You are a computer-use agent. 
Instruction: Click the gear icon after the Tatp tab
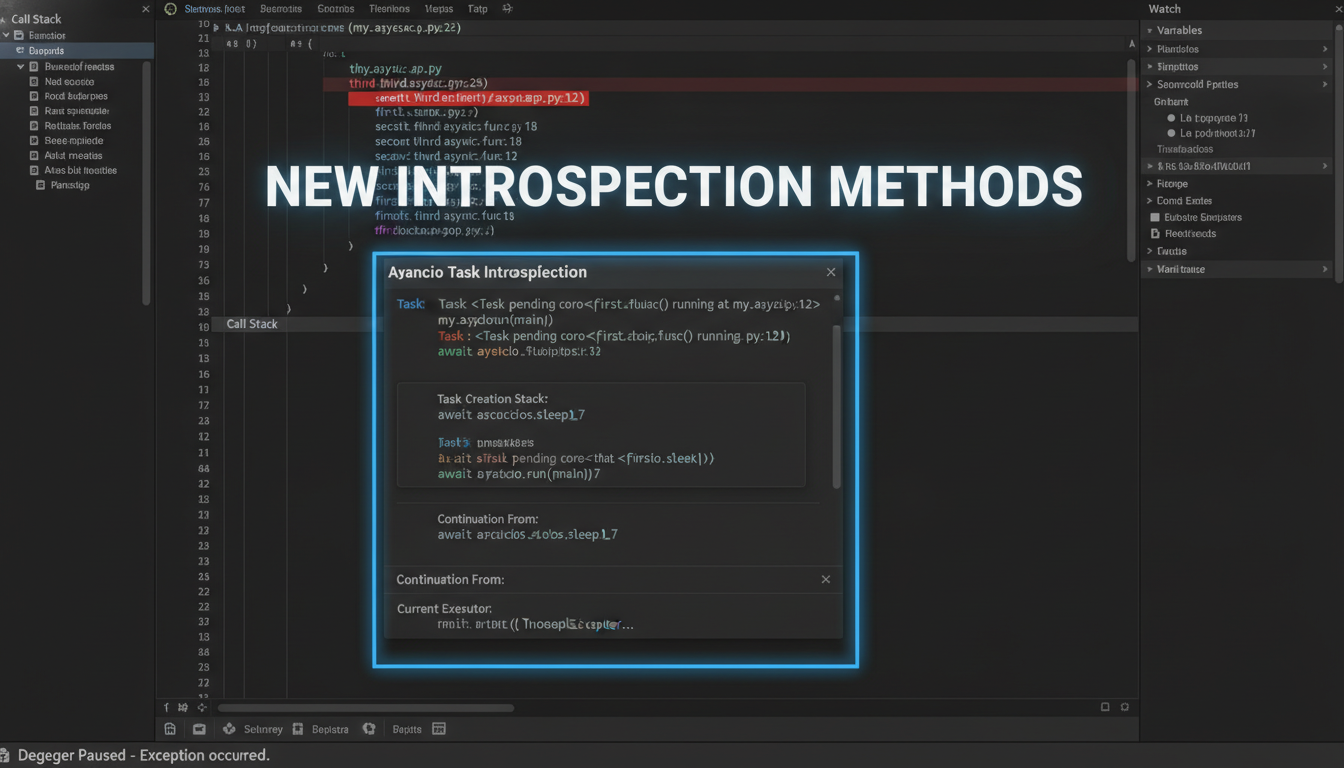[507, 9]
